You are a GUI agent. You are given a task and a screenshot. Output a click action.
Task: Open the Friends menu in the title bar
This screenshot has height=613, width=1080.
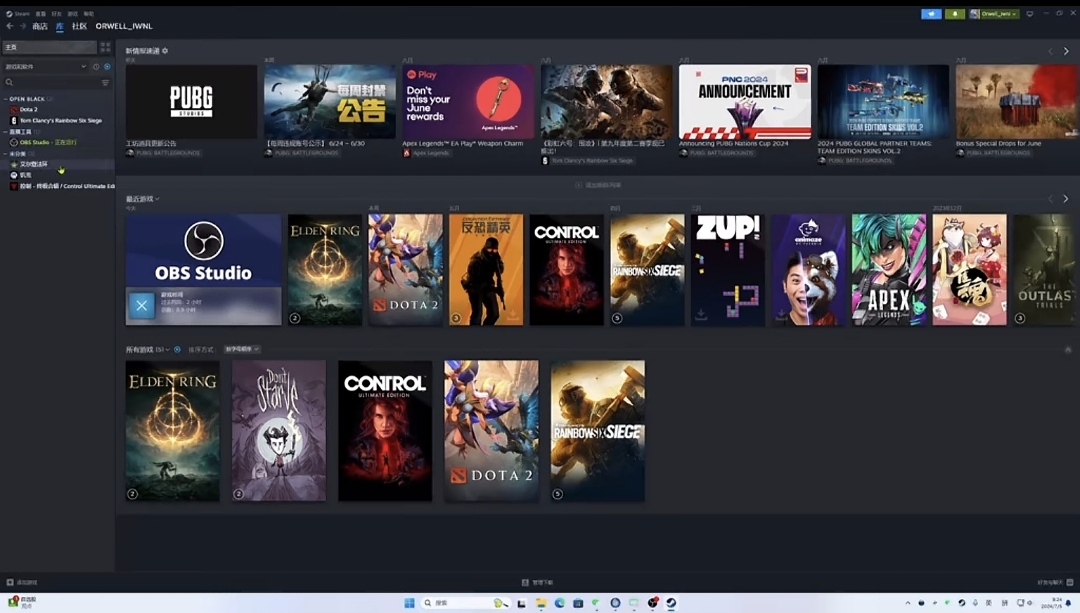56,14
